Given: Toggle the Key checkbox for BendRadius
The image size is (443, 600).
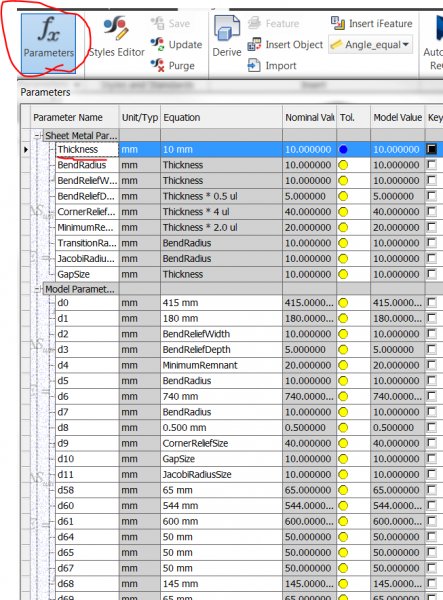Looking at the screenshot, I should [432, 165].
